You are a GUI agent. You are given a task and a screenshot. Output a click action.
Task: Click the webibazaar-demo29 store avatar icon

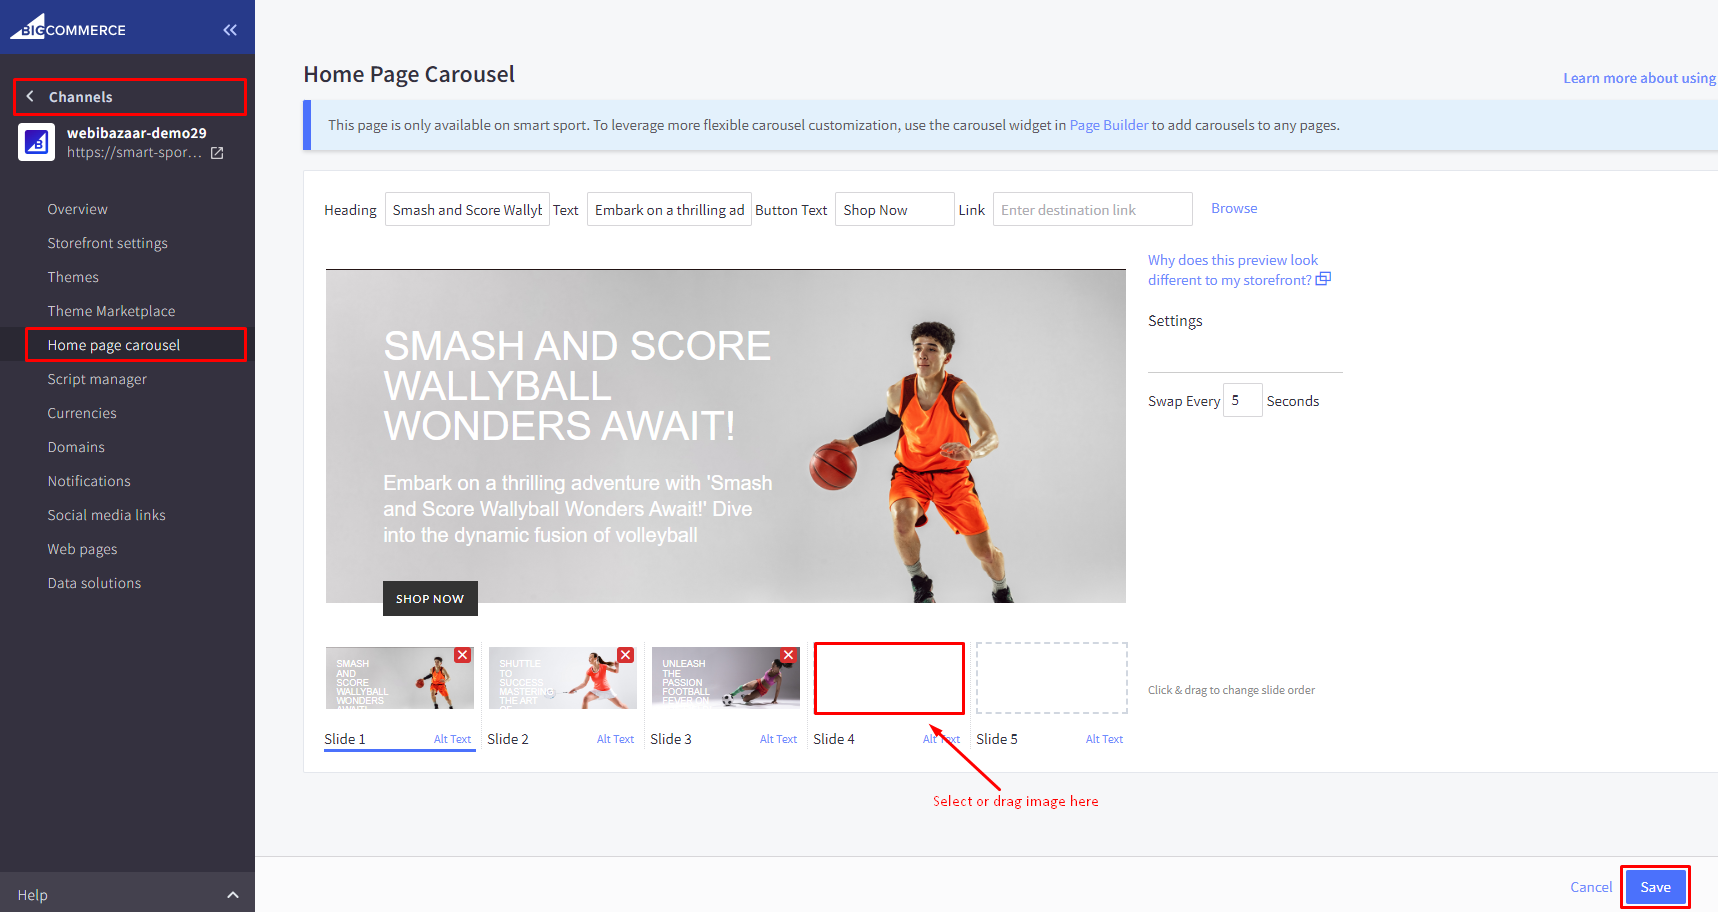pos(37,142)
